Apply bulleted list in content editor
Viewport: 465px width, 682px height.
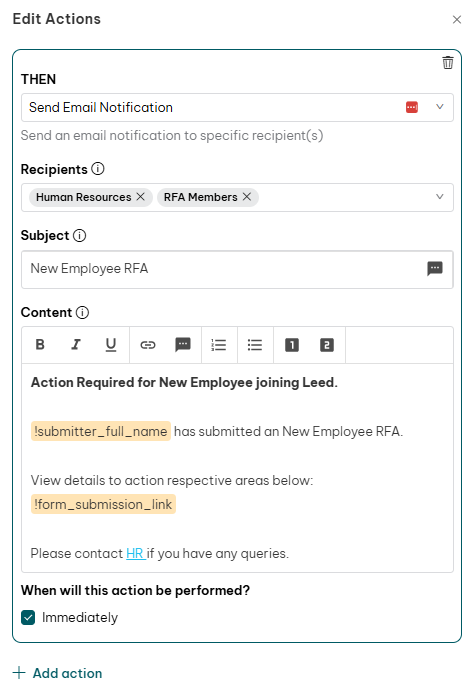[254, 345]
